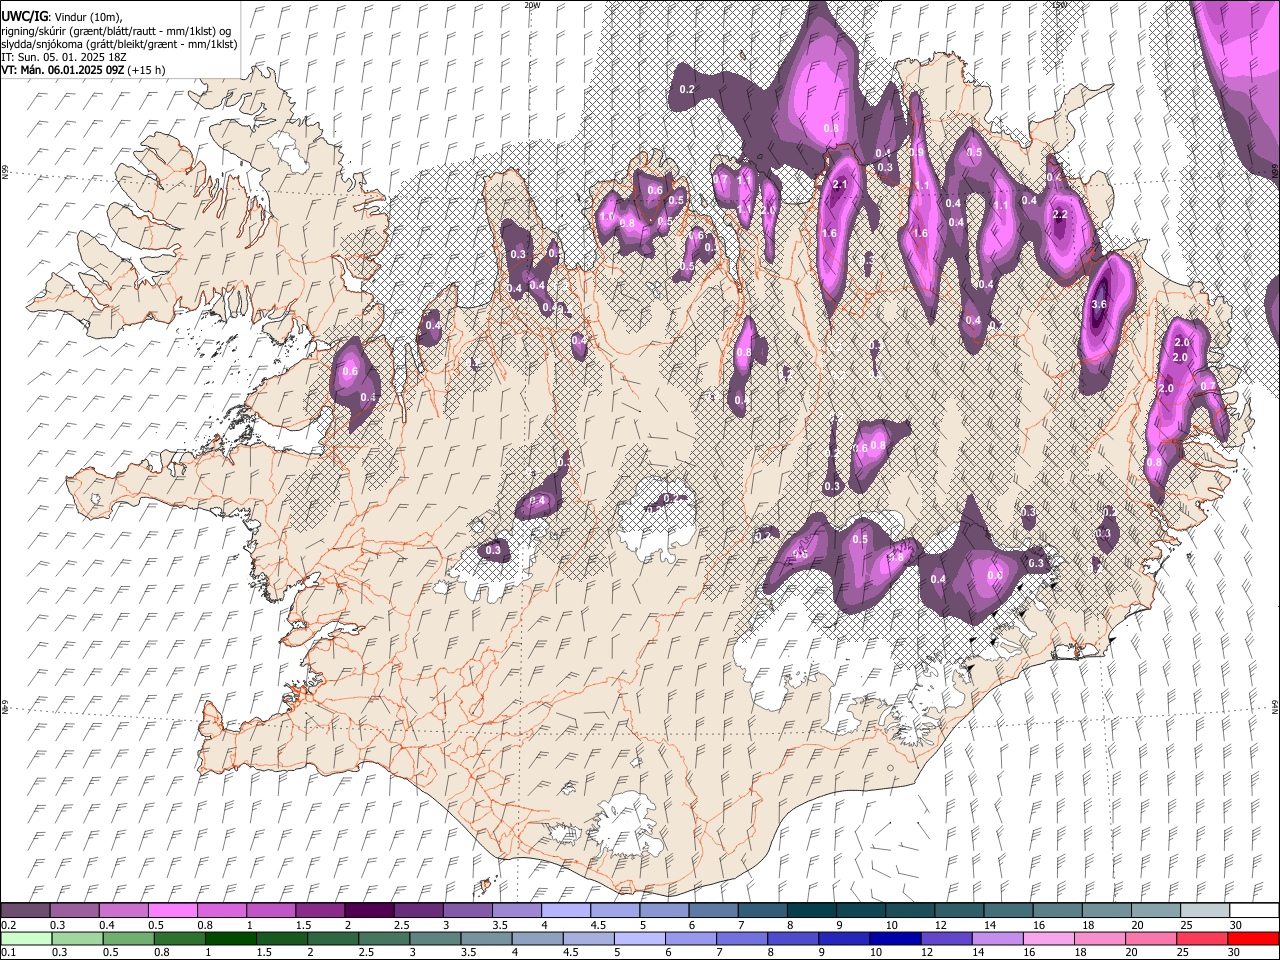This screenshot has height=960, width=1280.
Task: Pick the grey-teal 16 mm snow swatch
Action: click(x=1056, y=910)
